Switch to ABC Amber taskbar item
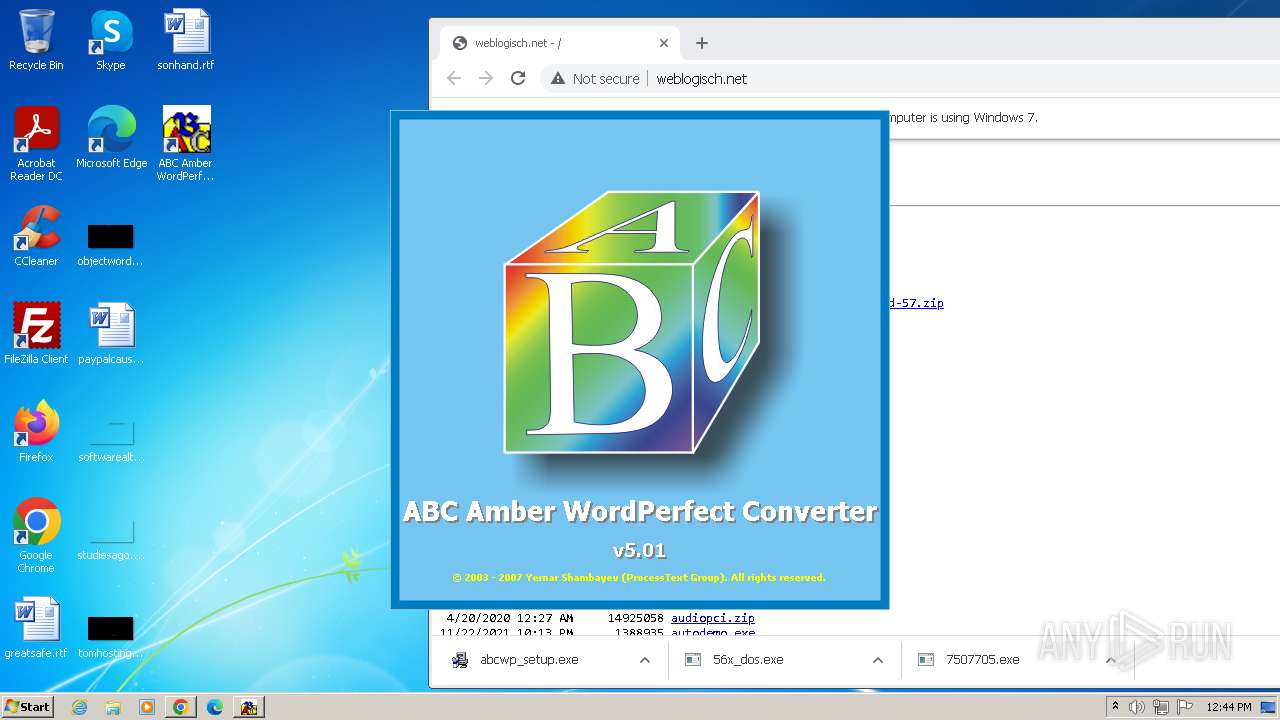The image size is (1280, 720). tap(248, 707)
